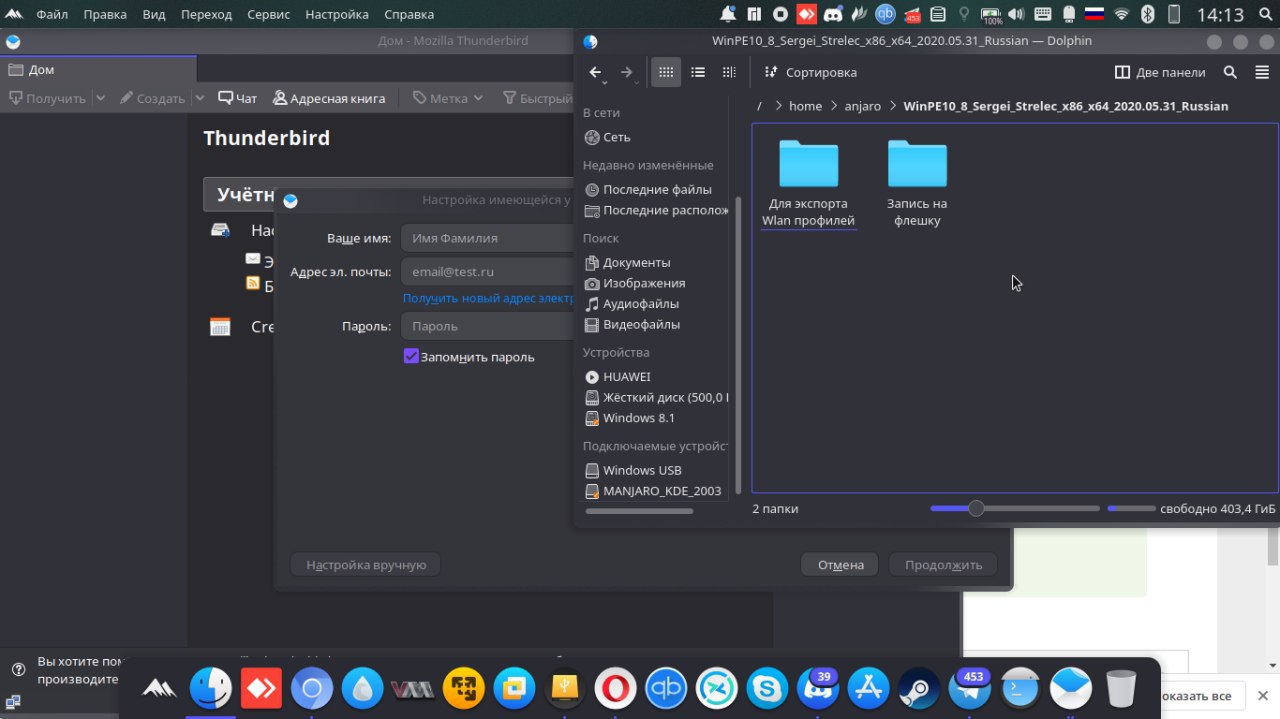Open the Вид menu
The image size is (1280, 719).
click(x=154, y=15)
